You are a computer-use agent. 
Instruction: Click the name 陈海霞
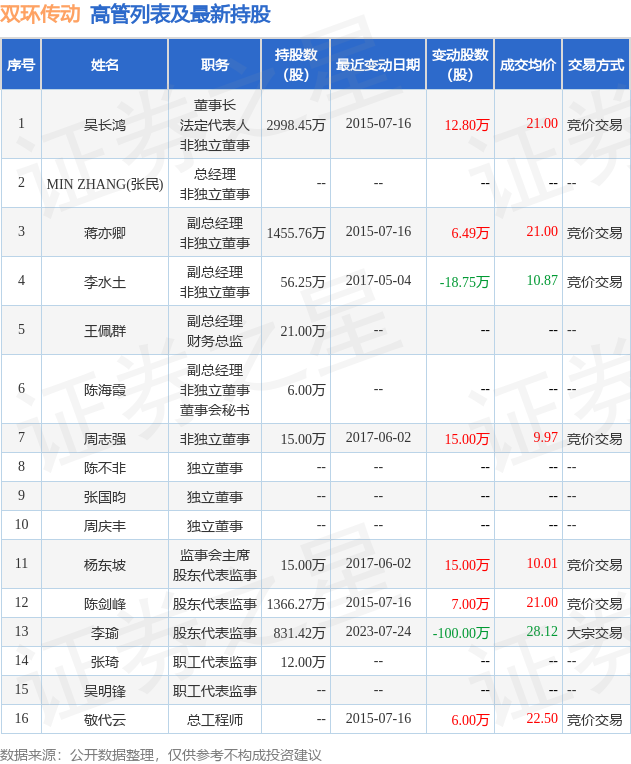click(105, 390)
